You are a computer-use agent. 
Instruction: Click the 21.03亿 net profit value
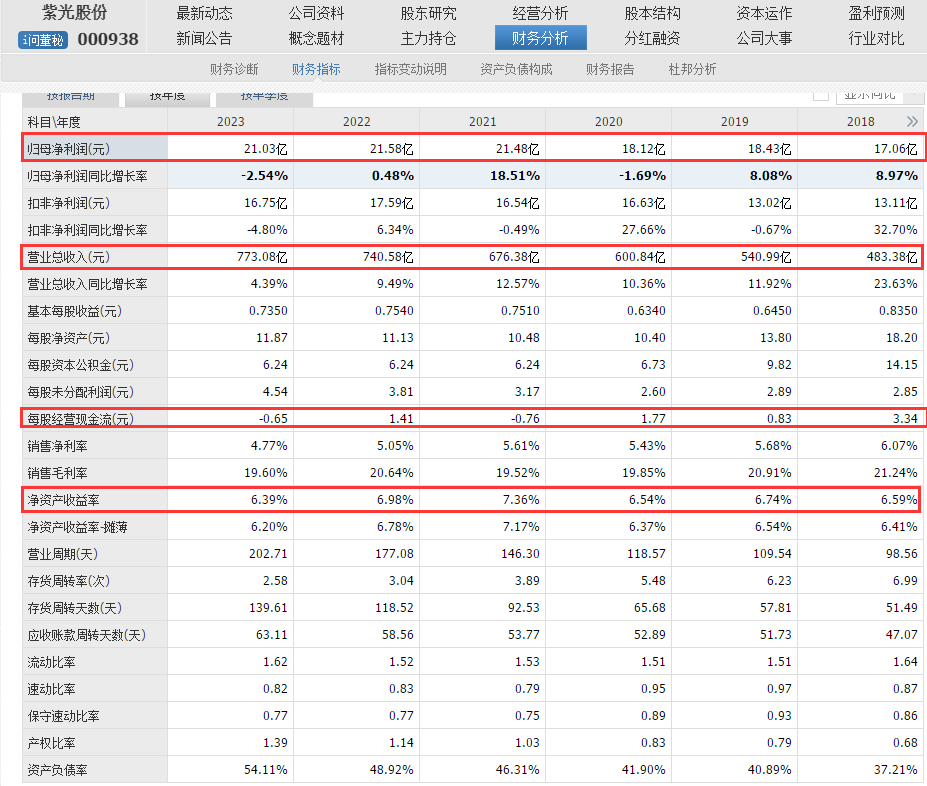click(x=265, y=149)
